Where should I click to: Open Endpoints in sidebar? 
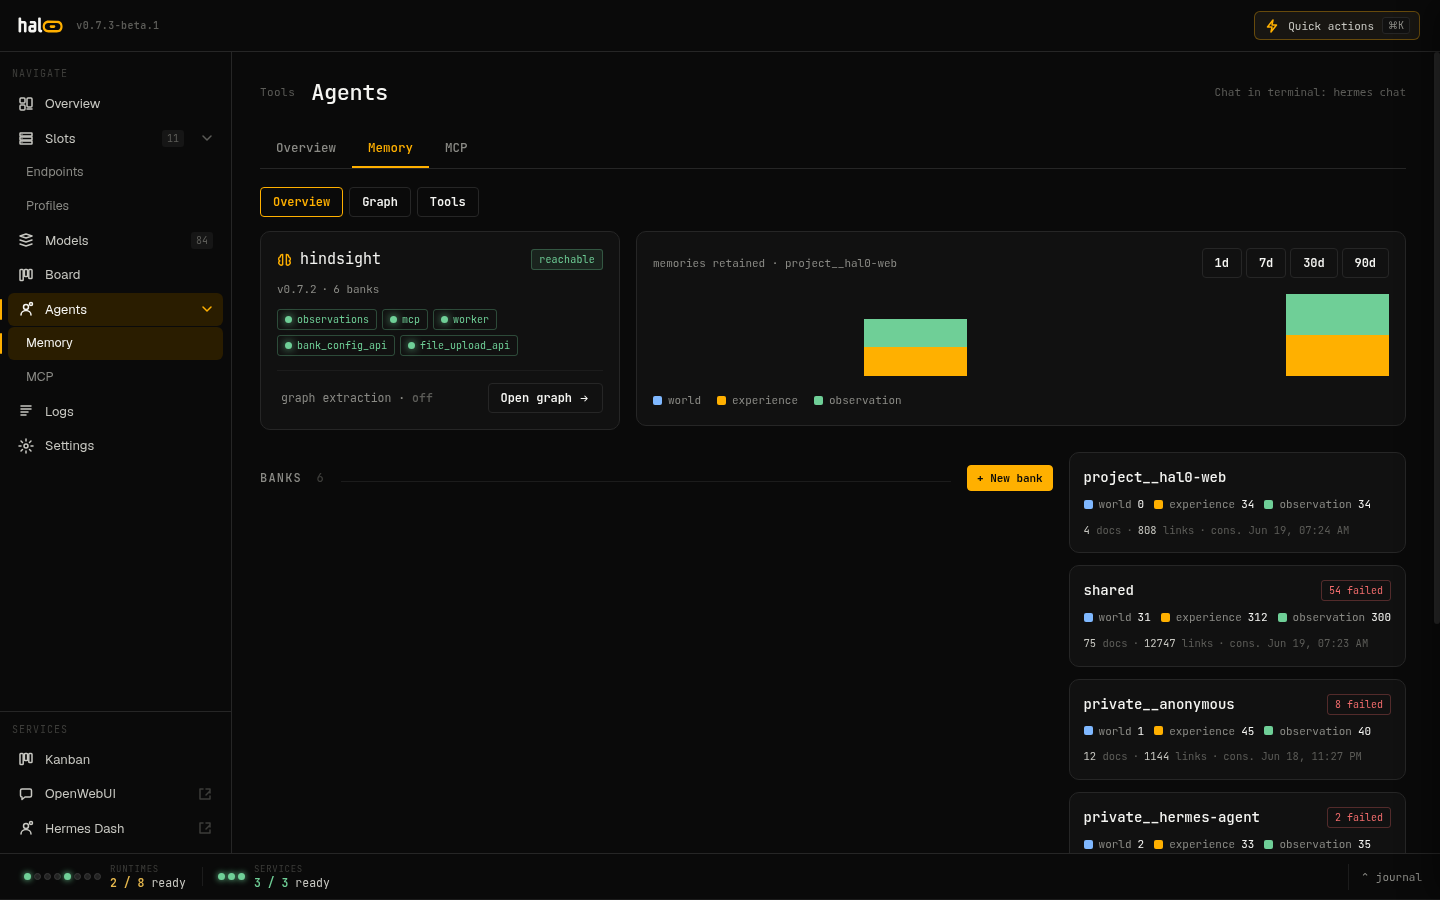(x=55, y=172)
